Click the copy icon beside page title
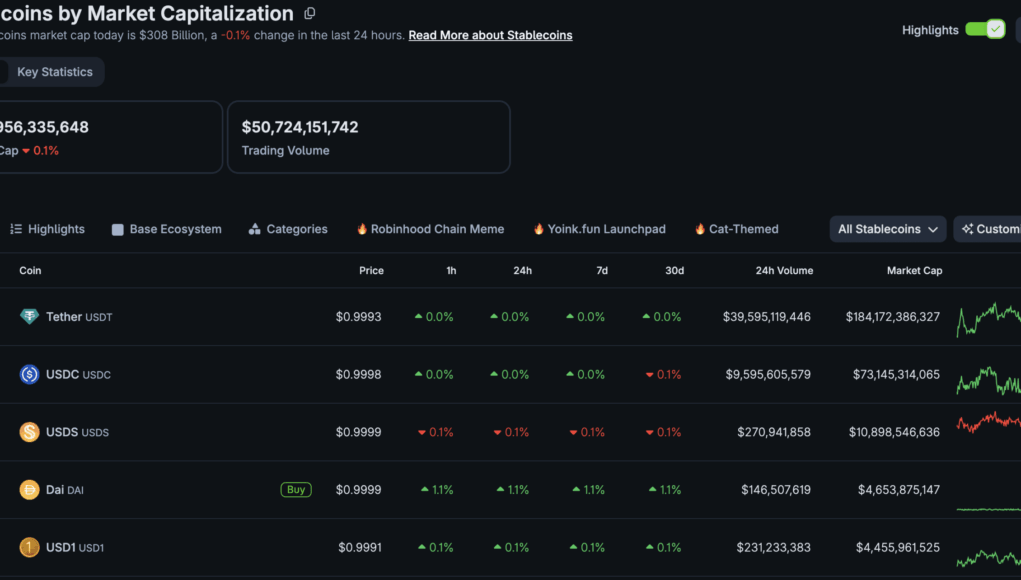 [310, 13]
